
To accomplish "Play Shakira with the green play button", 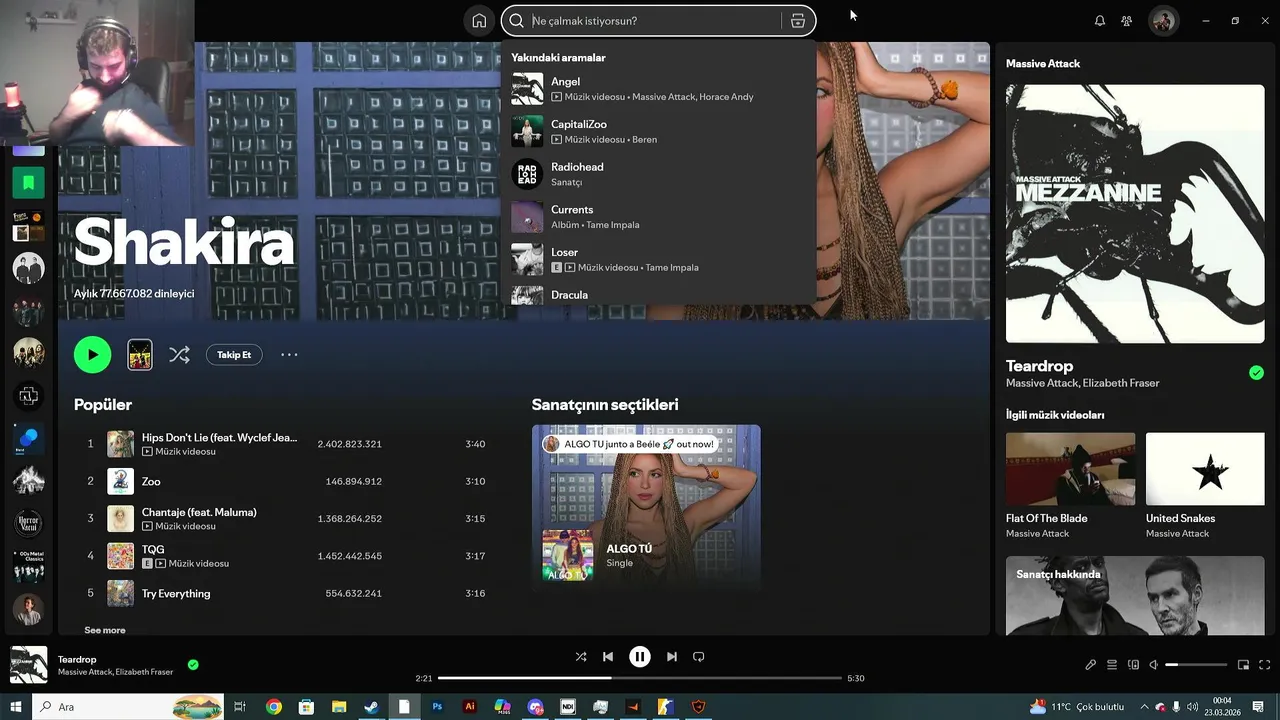I will pyautogui.click(x=92, y=354).
